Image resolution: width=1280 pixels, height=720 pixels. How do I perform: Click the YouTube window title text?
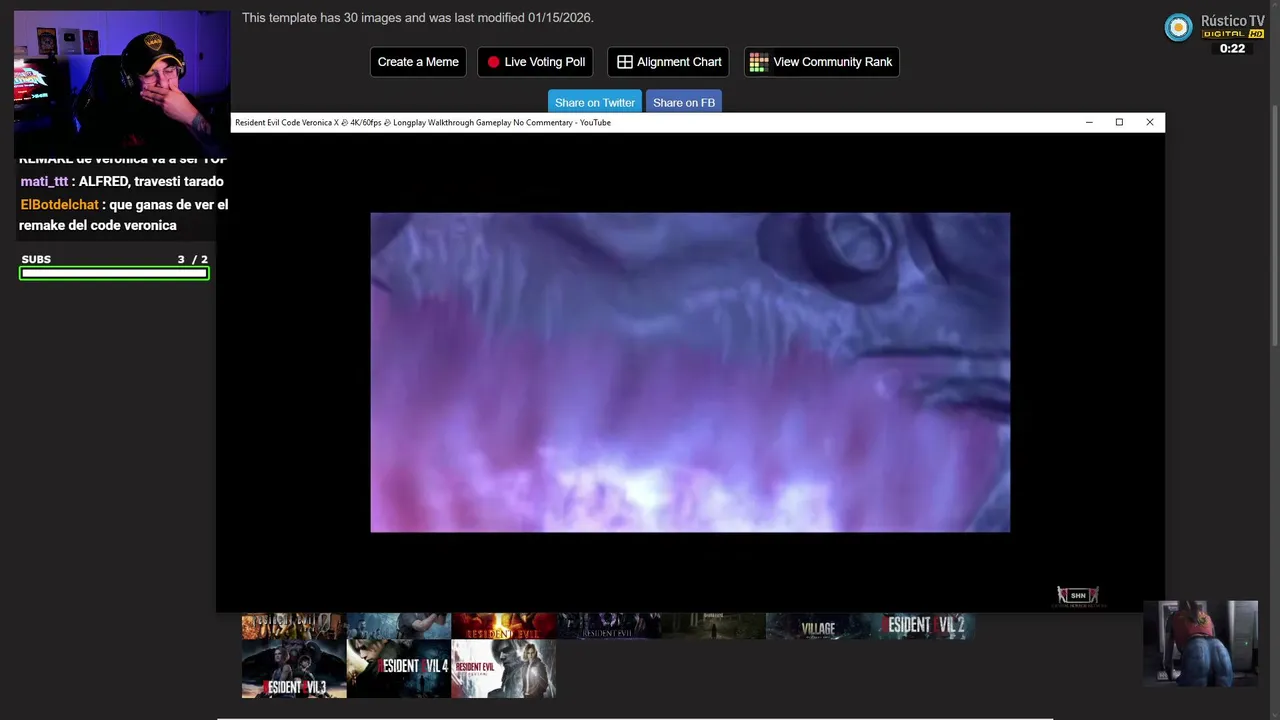[x=423, y=122]
